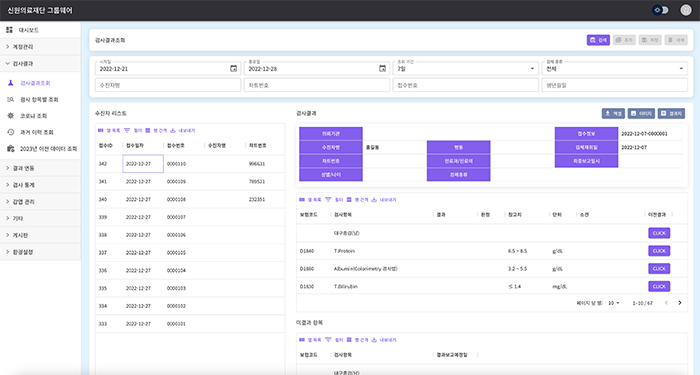Open filter in 수진자 리스트 toolbar
This screenshot has width=700, height=375.
pyautogui.click(x=133, y=130)
